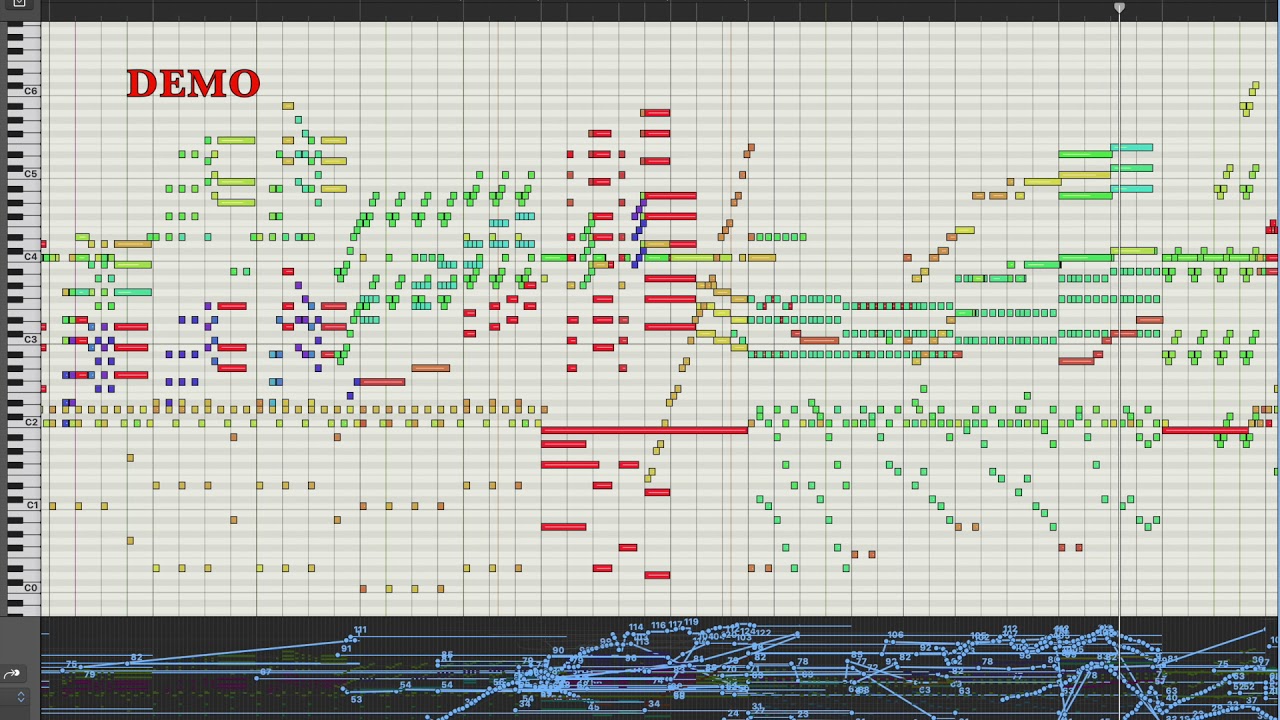Select the long green note right of C5

[1085, 154]
